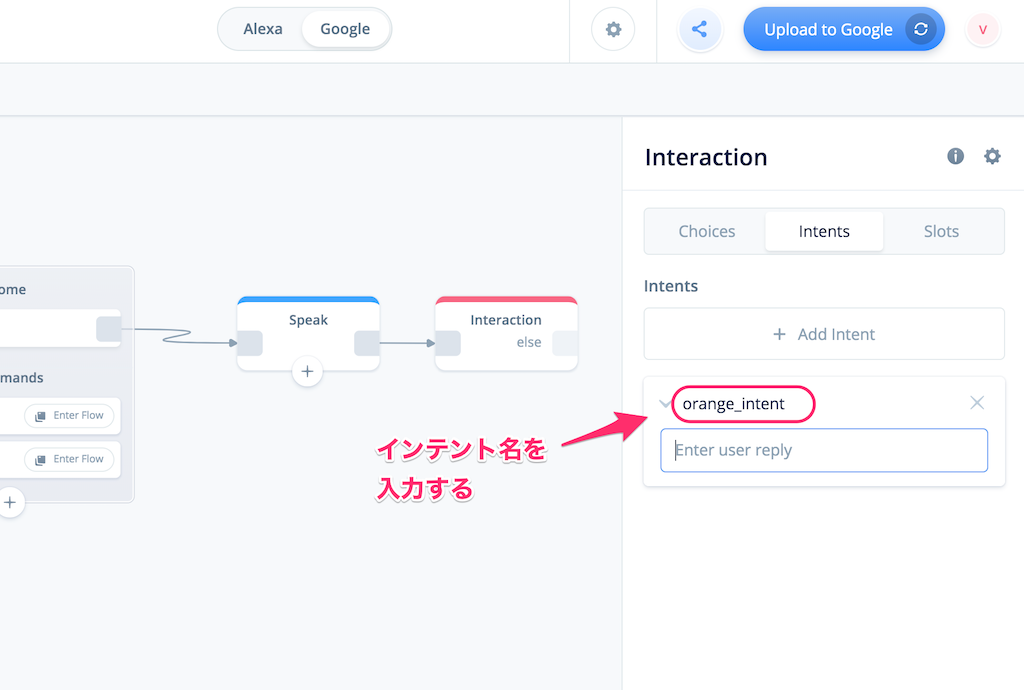The height and width of the screenshot is (690, 1024).
Task: Select the Intents tab
Action: point(824,231)
